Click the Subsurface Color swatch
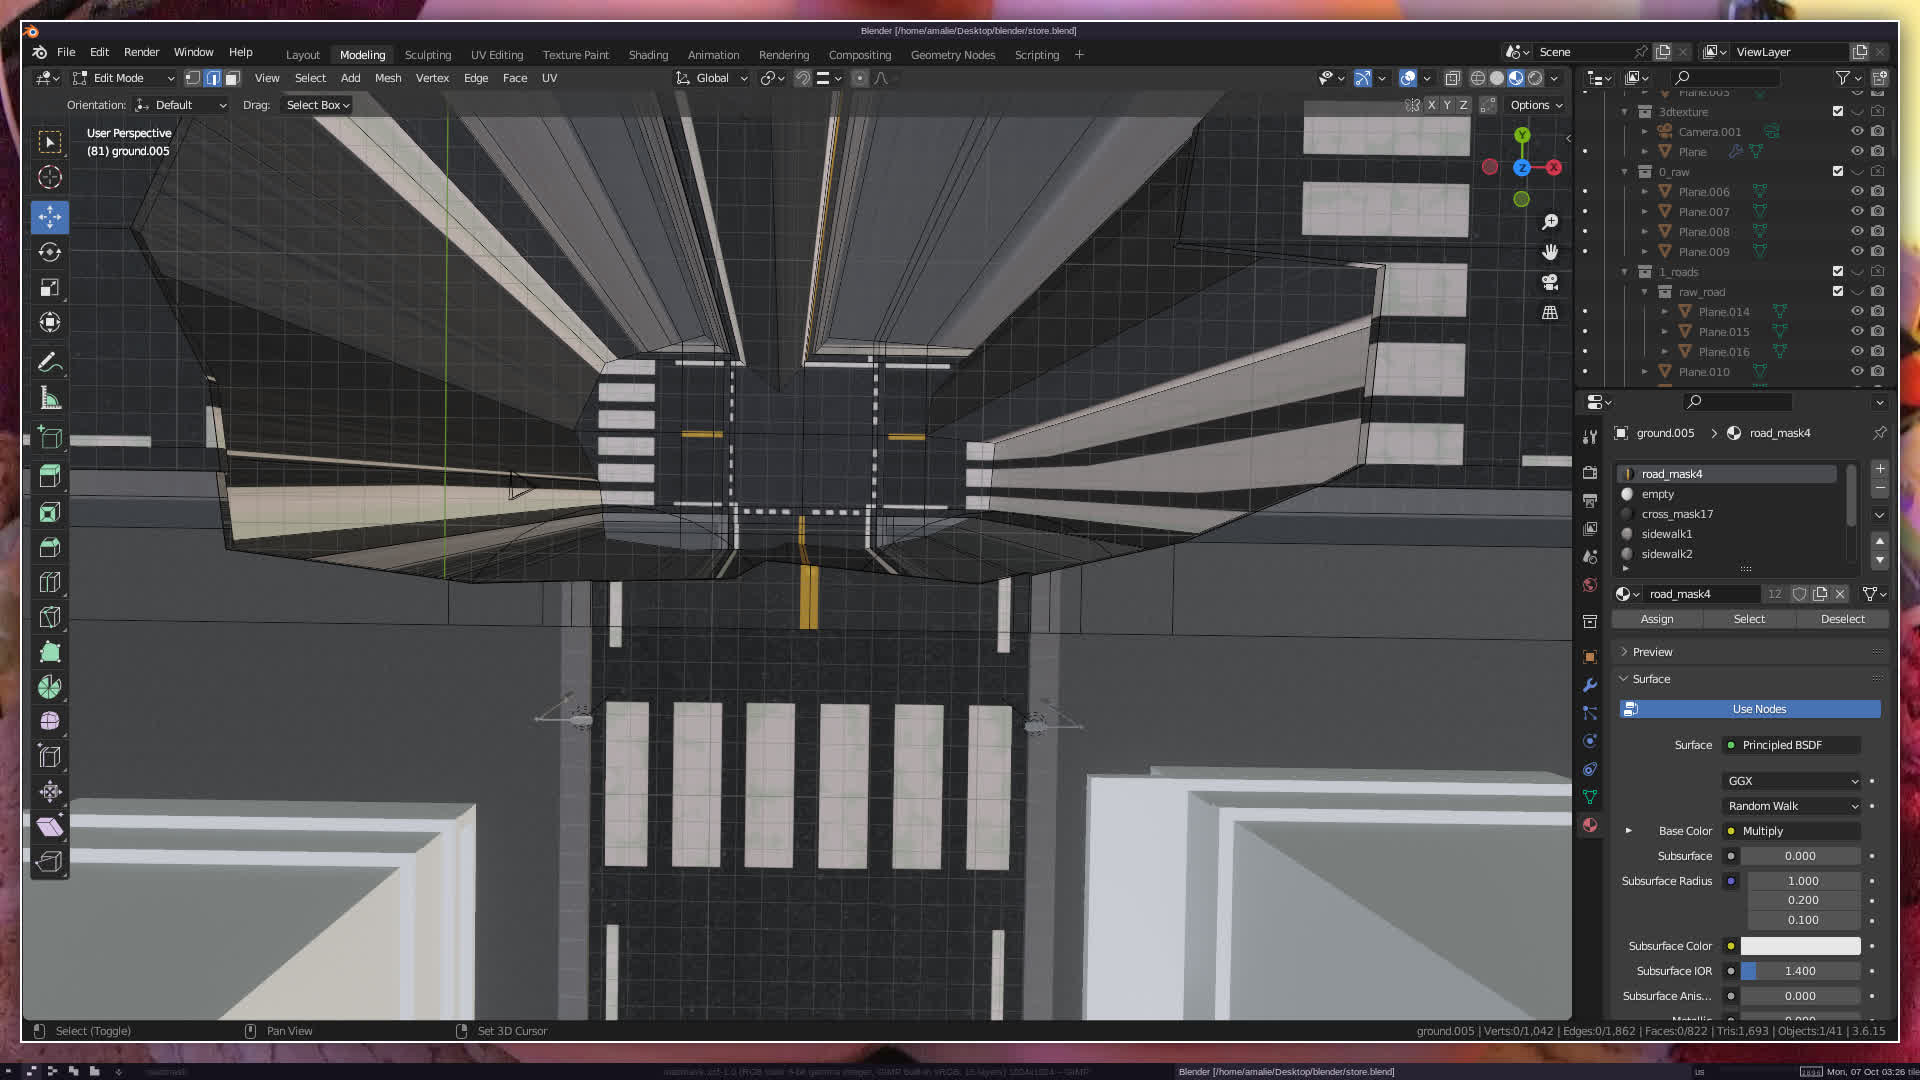Viewport: 1920px width, 1080px height. point(1800,946)
